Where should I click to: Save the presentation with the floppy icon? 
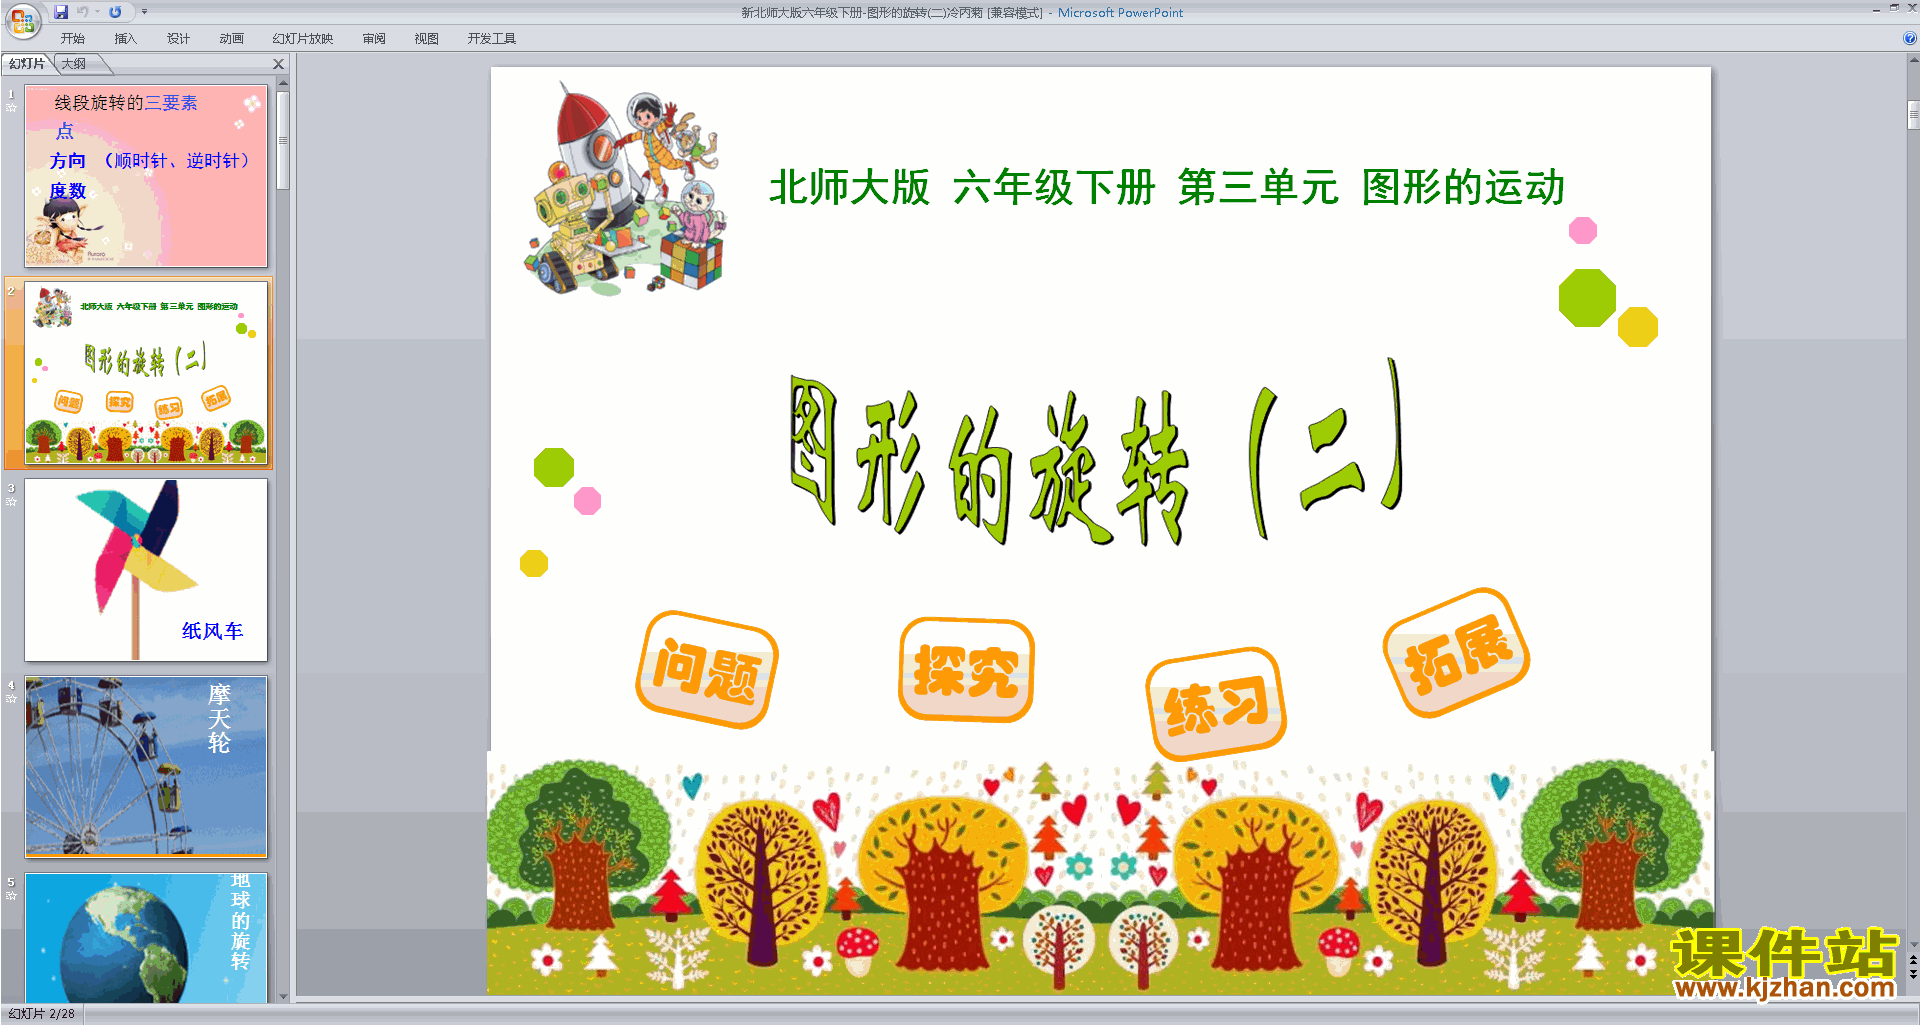click(x=61, y=12)
